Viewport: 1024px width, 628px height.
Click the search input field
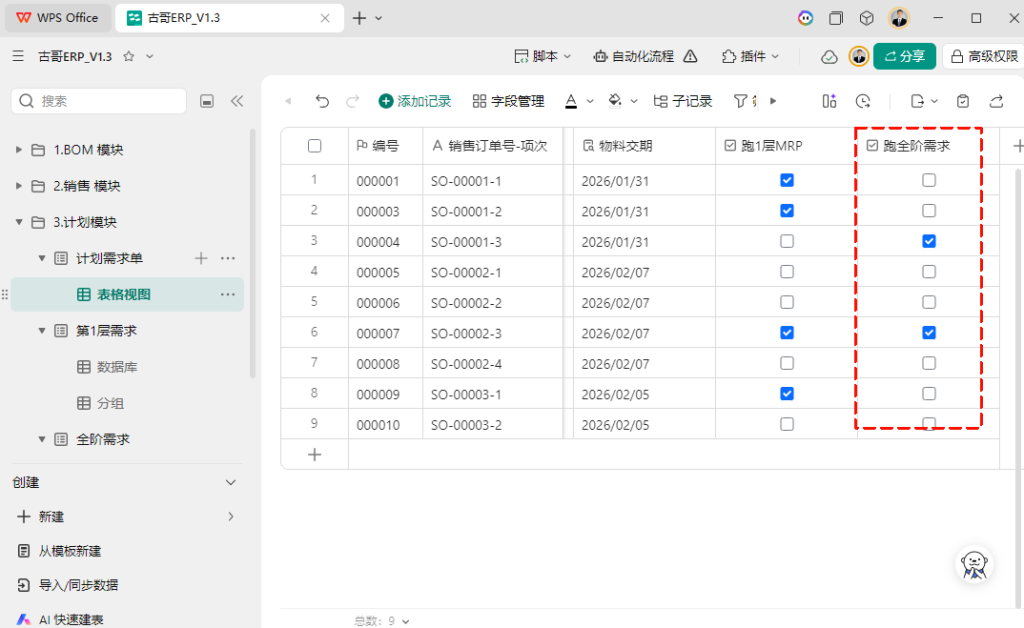coord(99,101)
